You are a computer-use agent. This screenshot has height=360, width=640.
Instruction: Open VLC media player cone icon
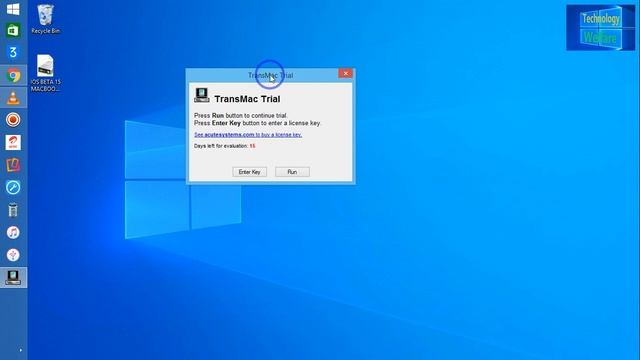[13, 98]
